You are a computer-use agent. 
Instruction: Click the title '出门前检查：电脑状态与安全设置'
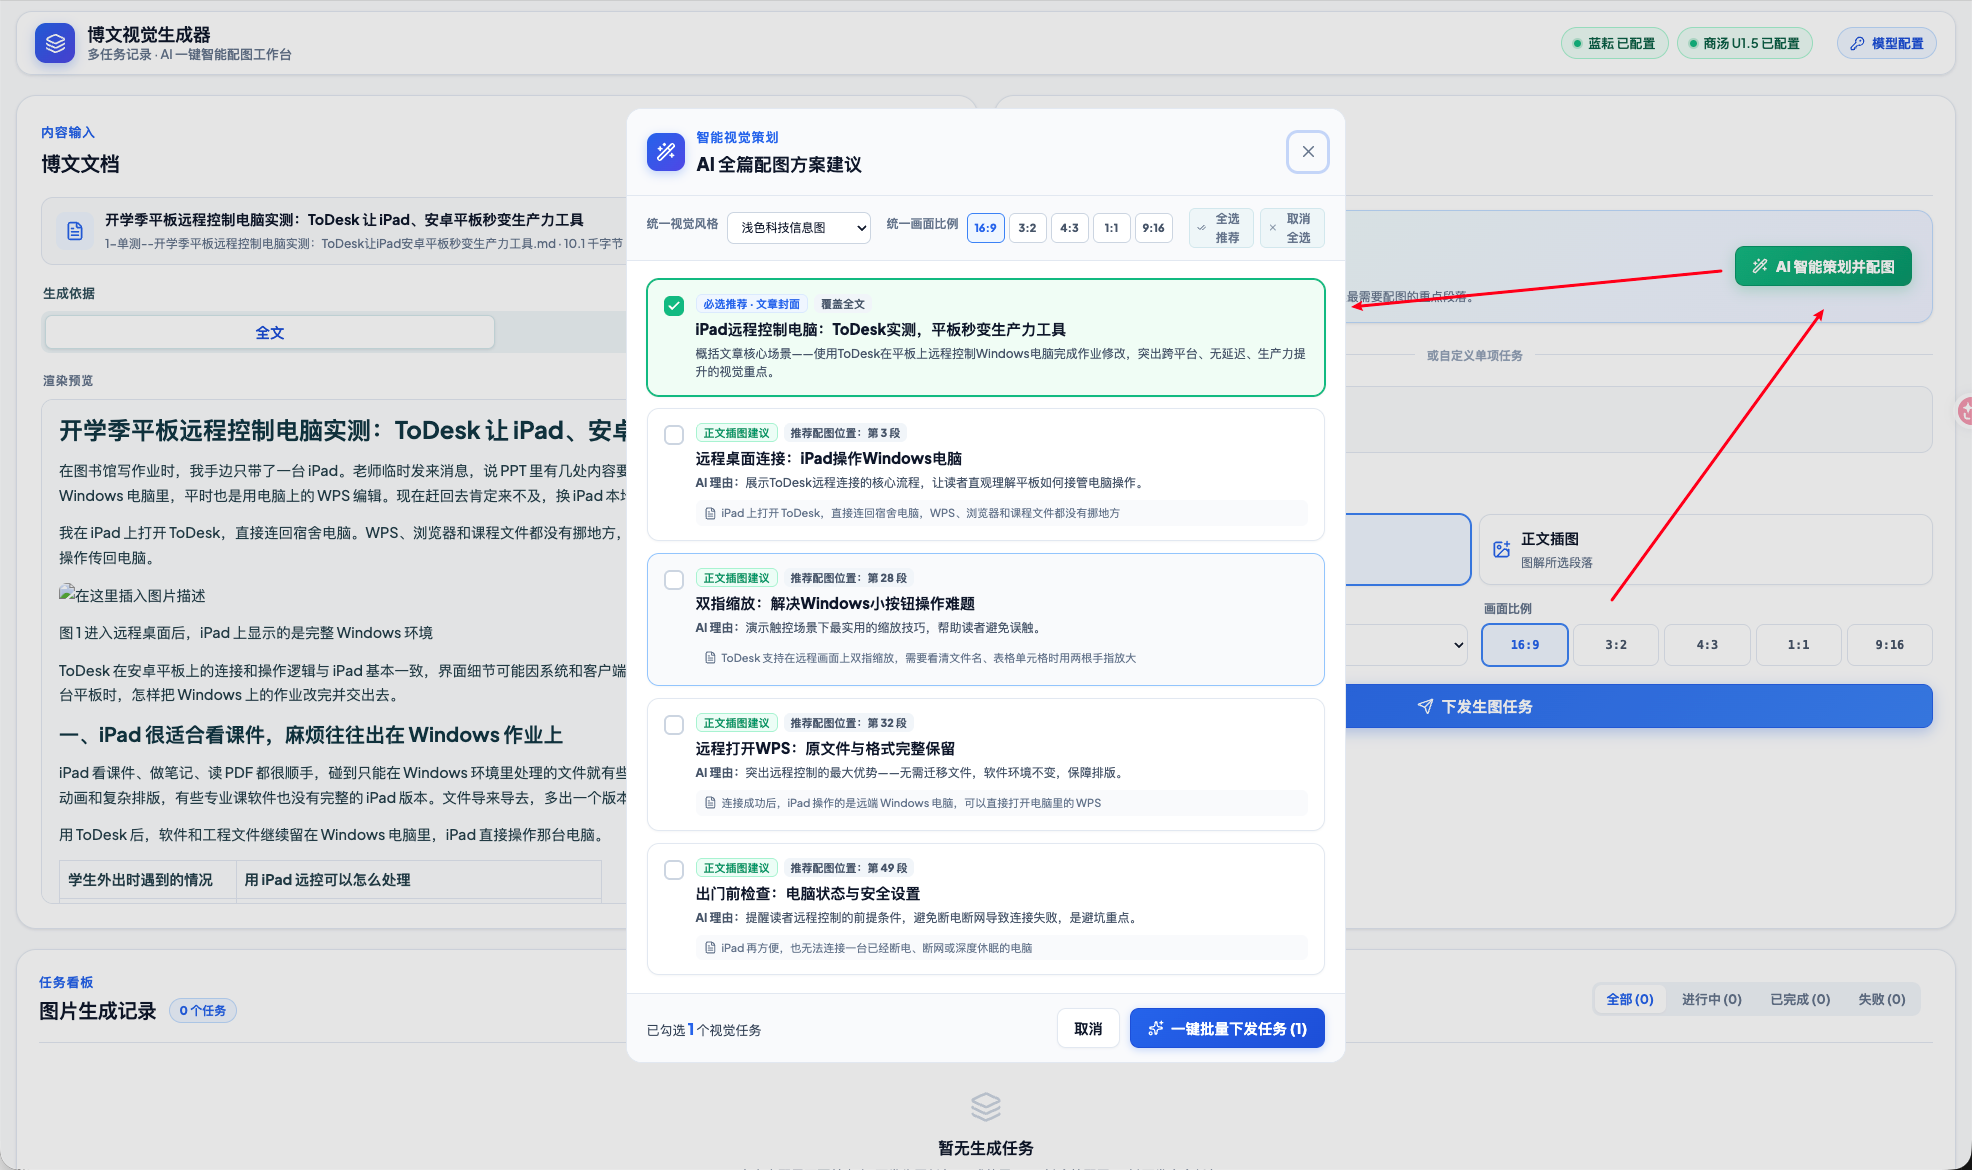pos(807,893)
